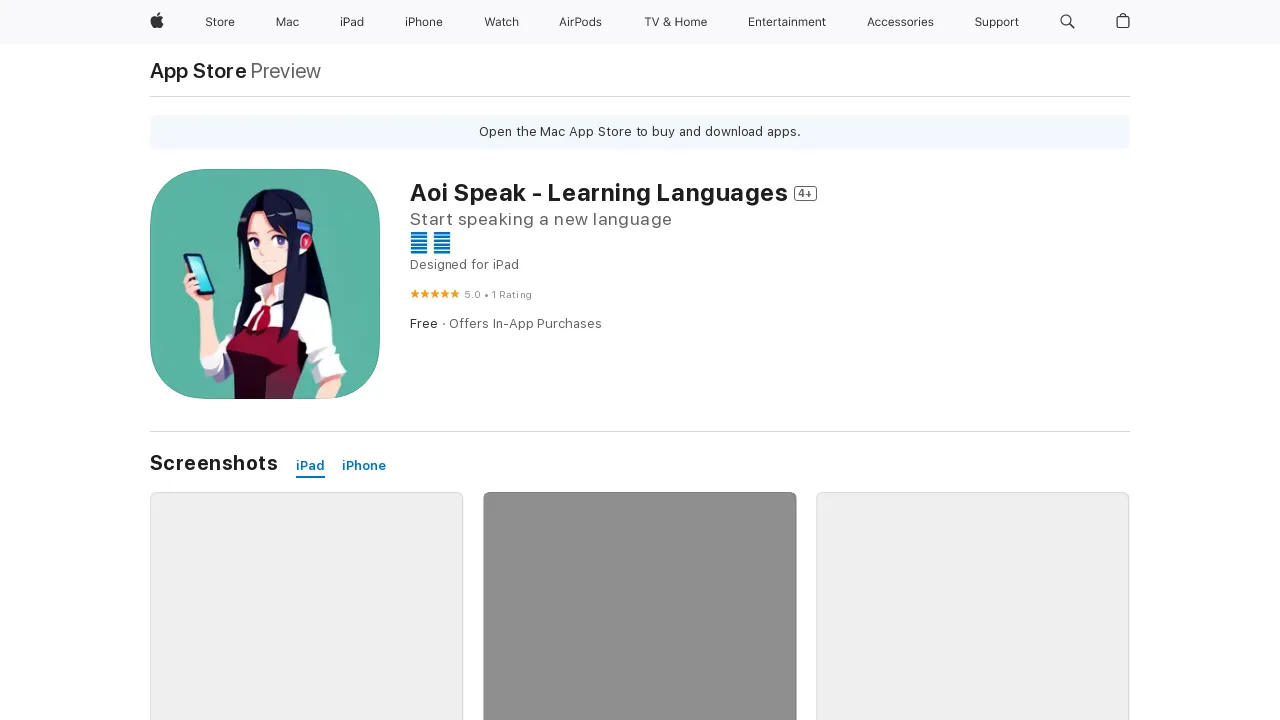Open the search magnifier icon
The image size is (1280, 720).
[x=1067, y=21]
